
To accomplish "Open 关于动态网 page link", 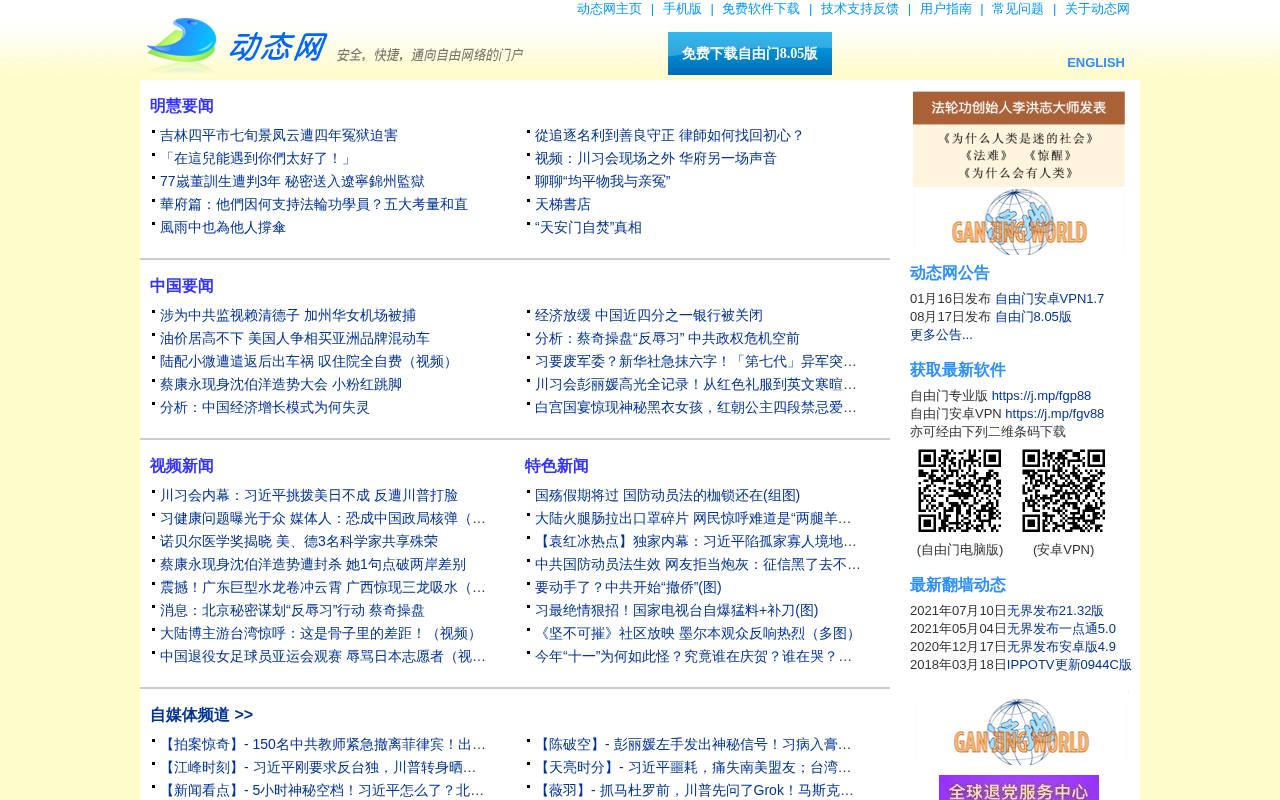I will [1097, 9].
